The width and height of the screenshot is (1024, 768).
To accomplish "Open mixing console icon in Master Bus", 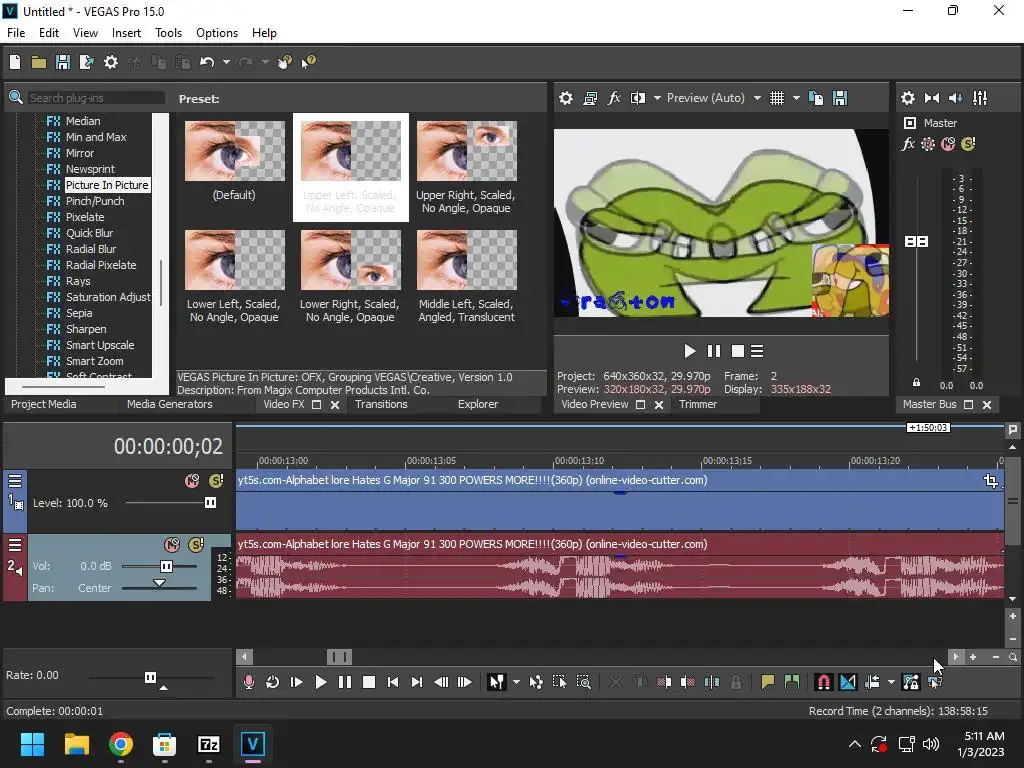I will pyautogui.click(x=980, y=98).
